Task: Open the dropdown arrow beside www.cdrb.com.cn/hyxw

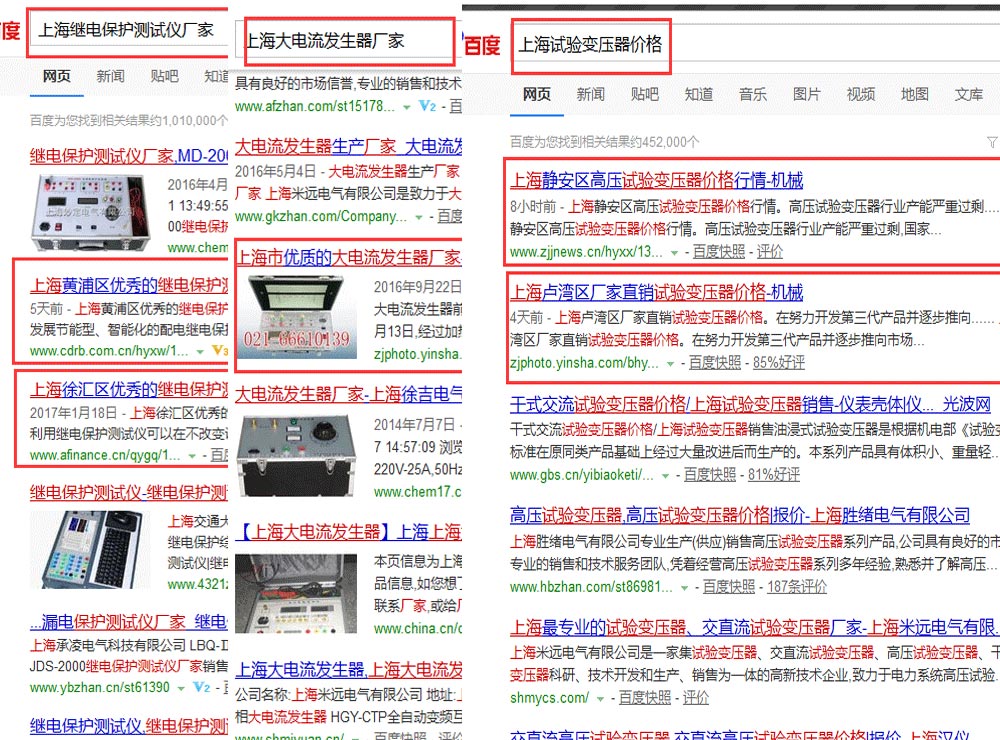Action: tap(200, 352)
